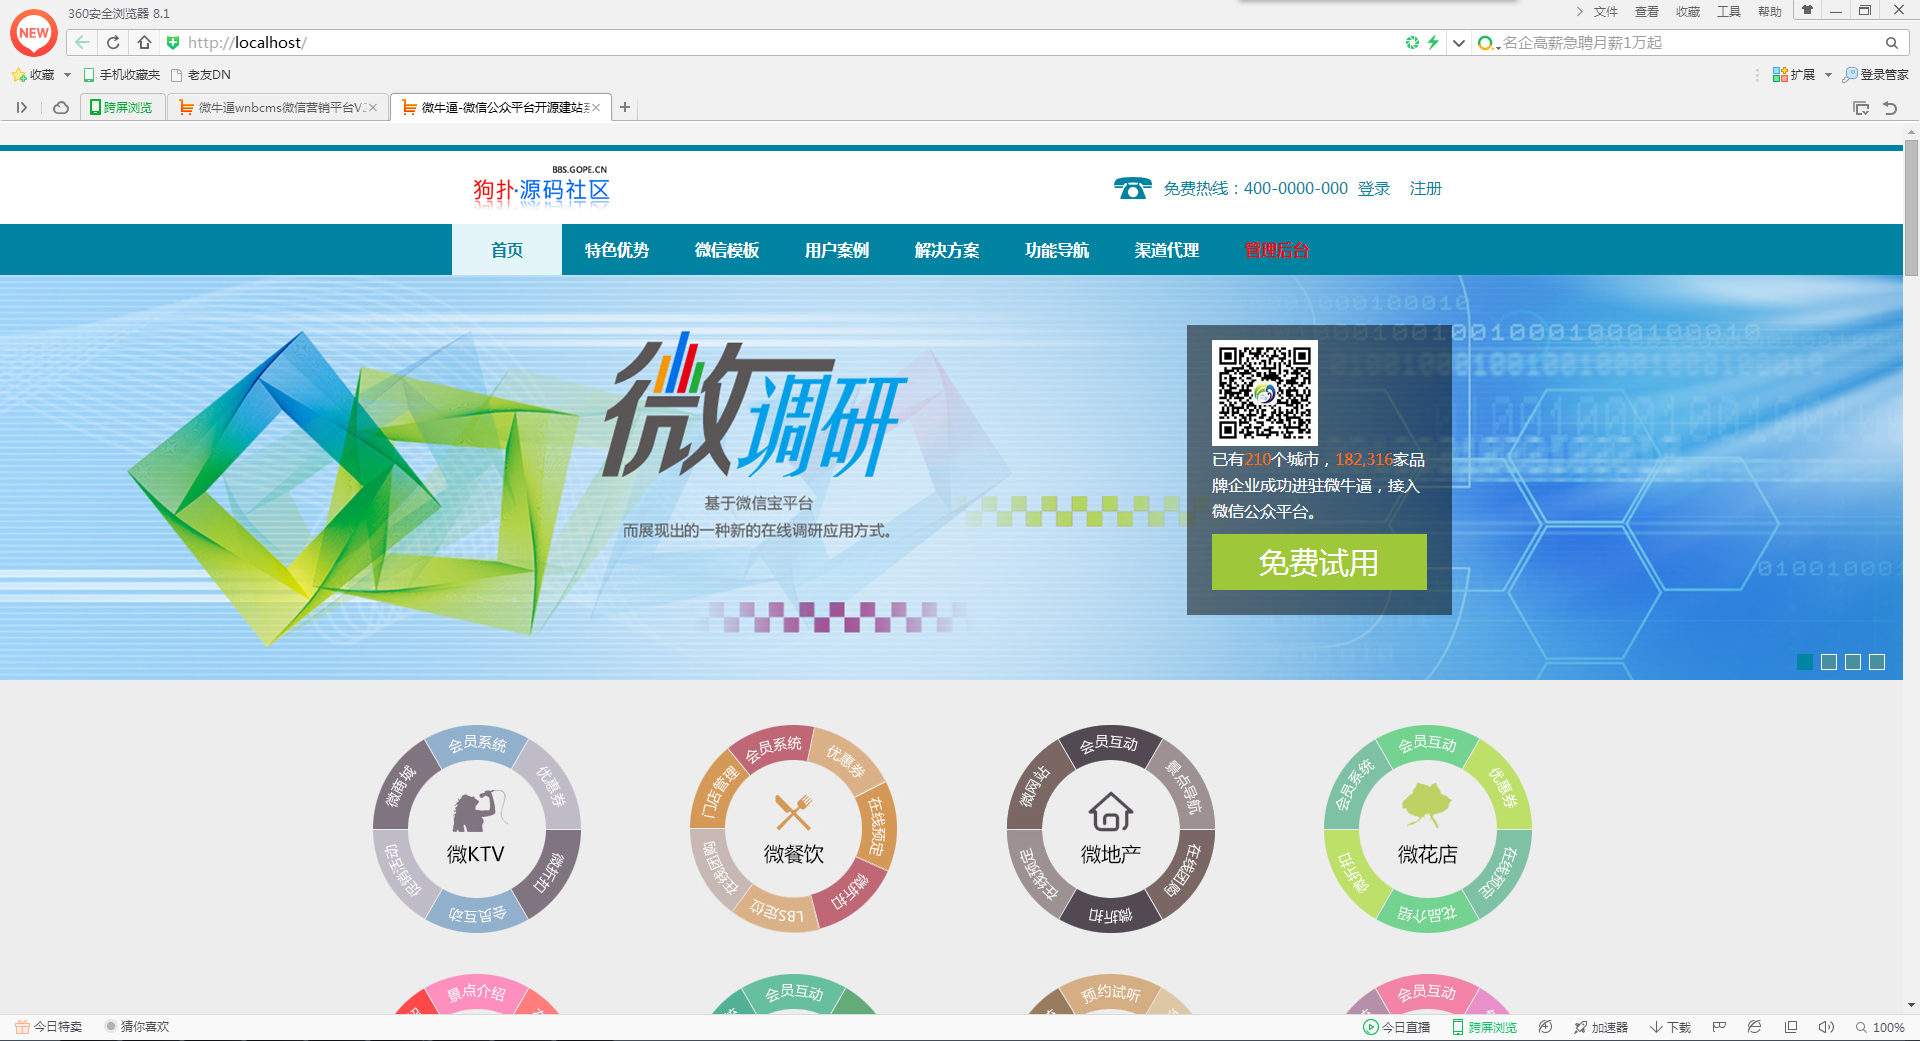Click the 加速器 rocket in status bar
1920x1041 pixels.
(x=1601, y=1027)
